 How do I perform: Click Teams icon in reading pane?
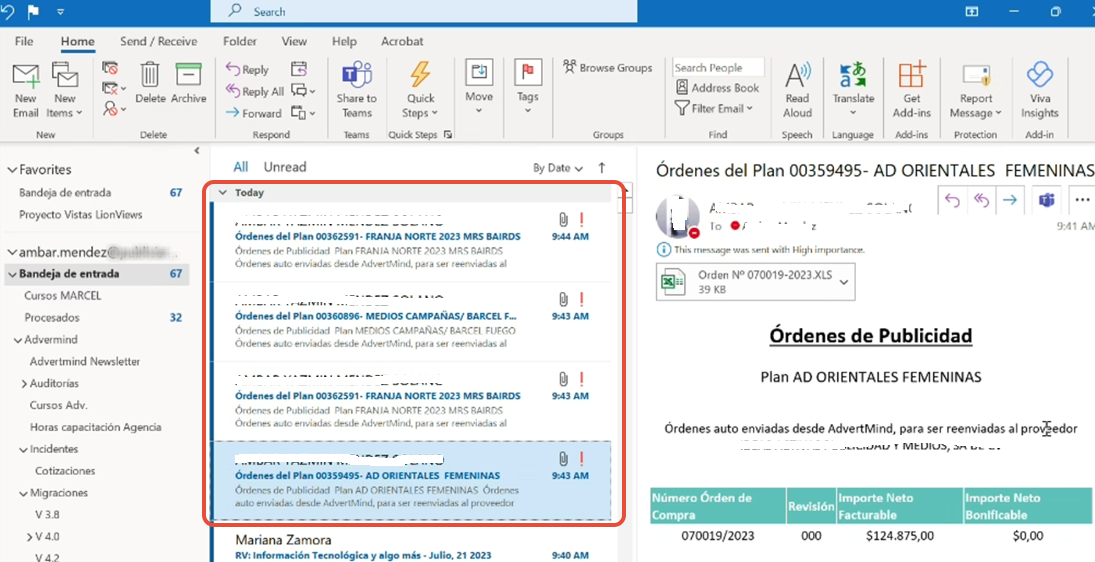click(1046, 201)
